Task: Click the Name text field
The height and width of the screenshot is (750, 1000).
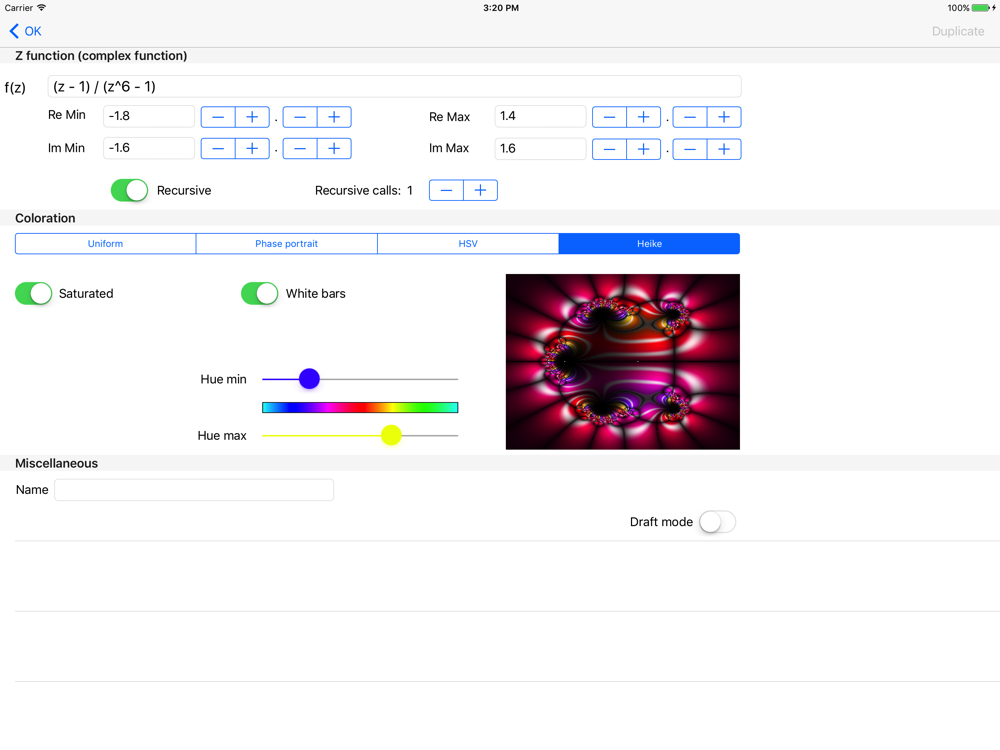Action: point(194,490)
